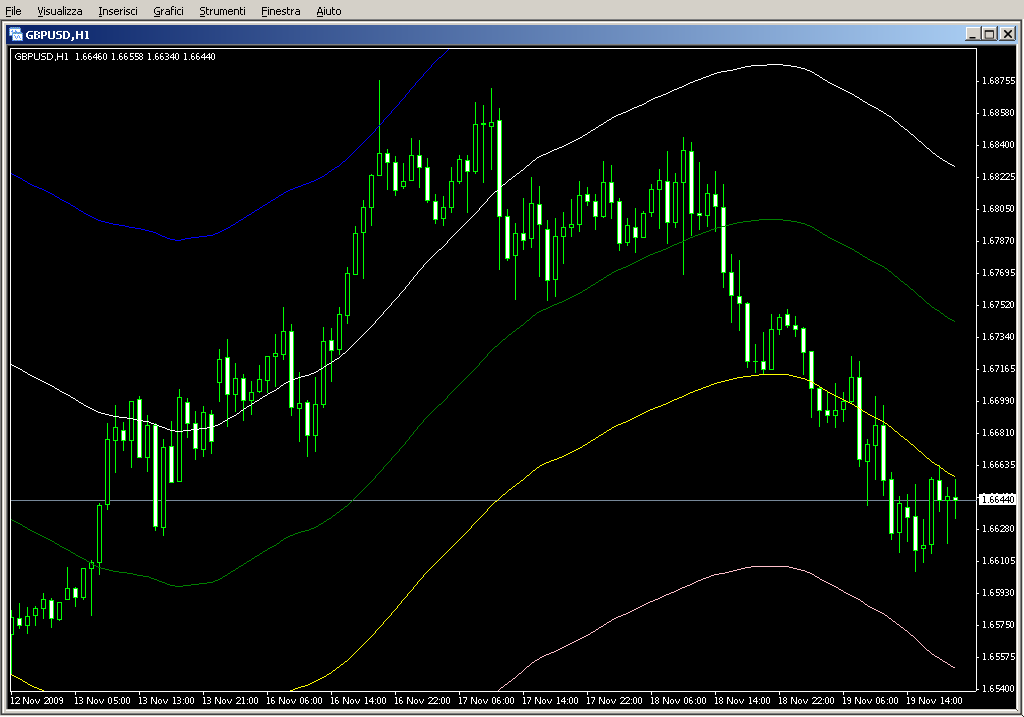Click price scale value 1.66105
Viewport: 1024px width, 717px height.
[999, 561]
